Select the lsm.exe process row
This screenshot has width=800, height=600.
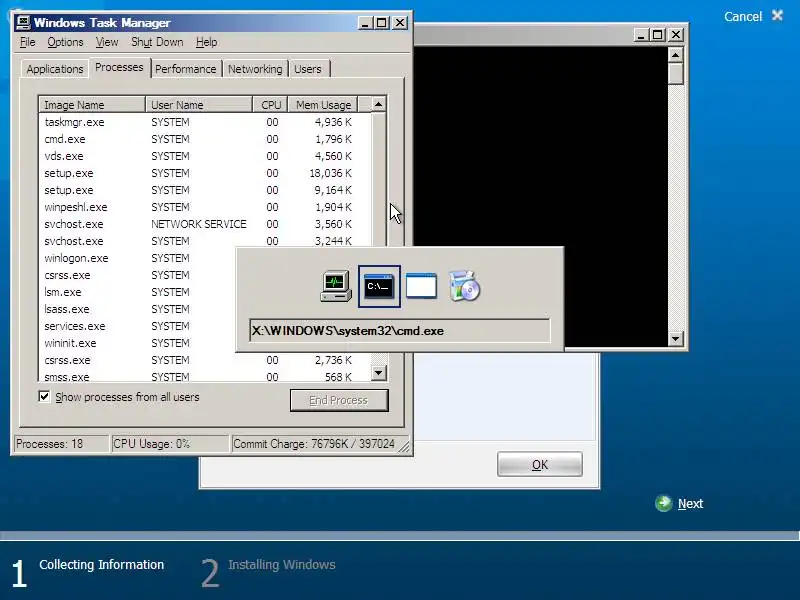137,292
